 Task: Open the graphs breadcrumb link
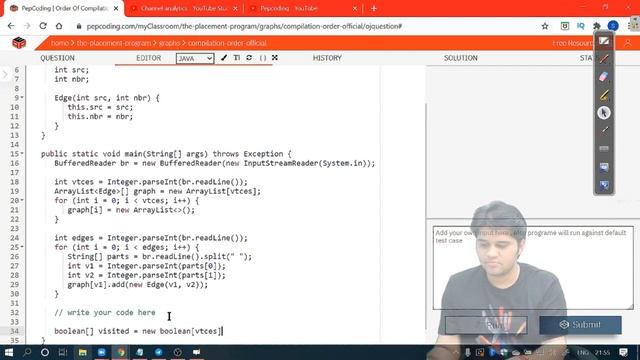click(x=169, y=43)
